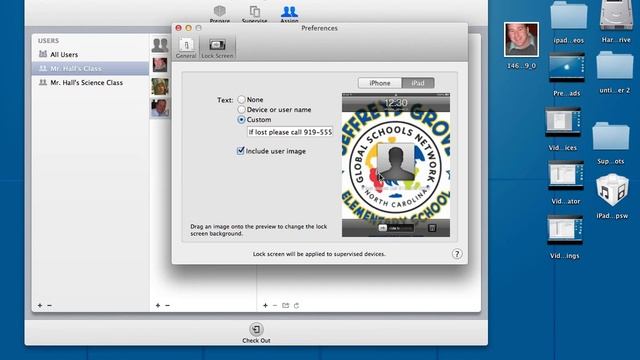Add a document with plus button
Image resolution: width=640 pixels, height=360 pixels.
(x=265, y=305)
